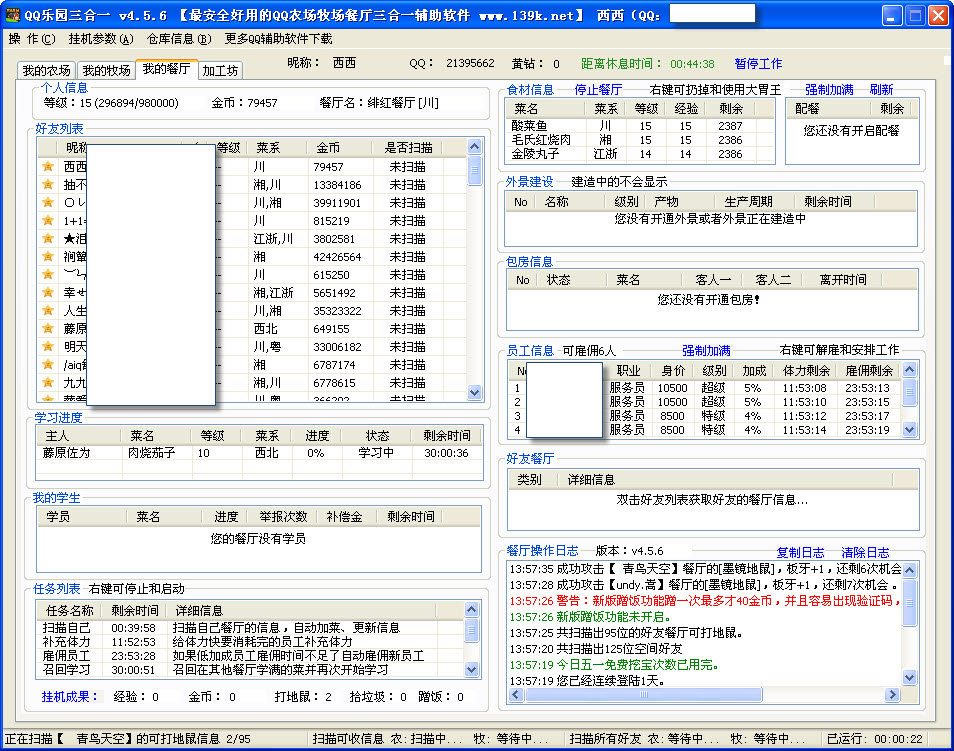Switch to the 加工坊 tab
The height and width of the screenshot is (751, 954).
coord(220,71)
